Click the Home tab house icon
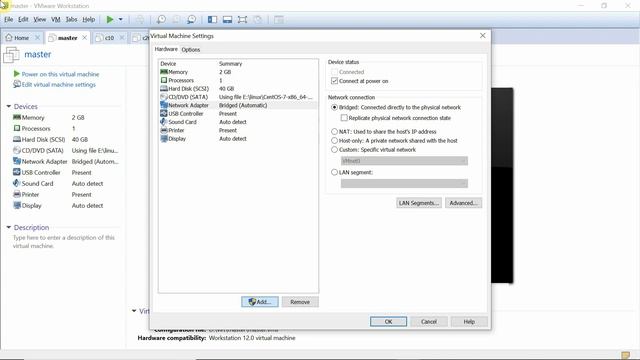The width and height of the screenshot is (640, 360). (9, 38)
